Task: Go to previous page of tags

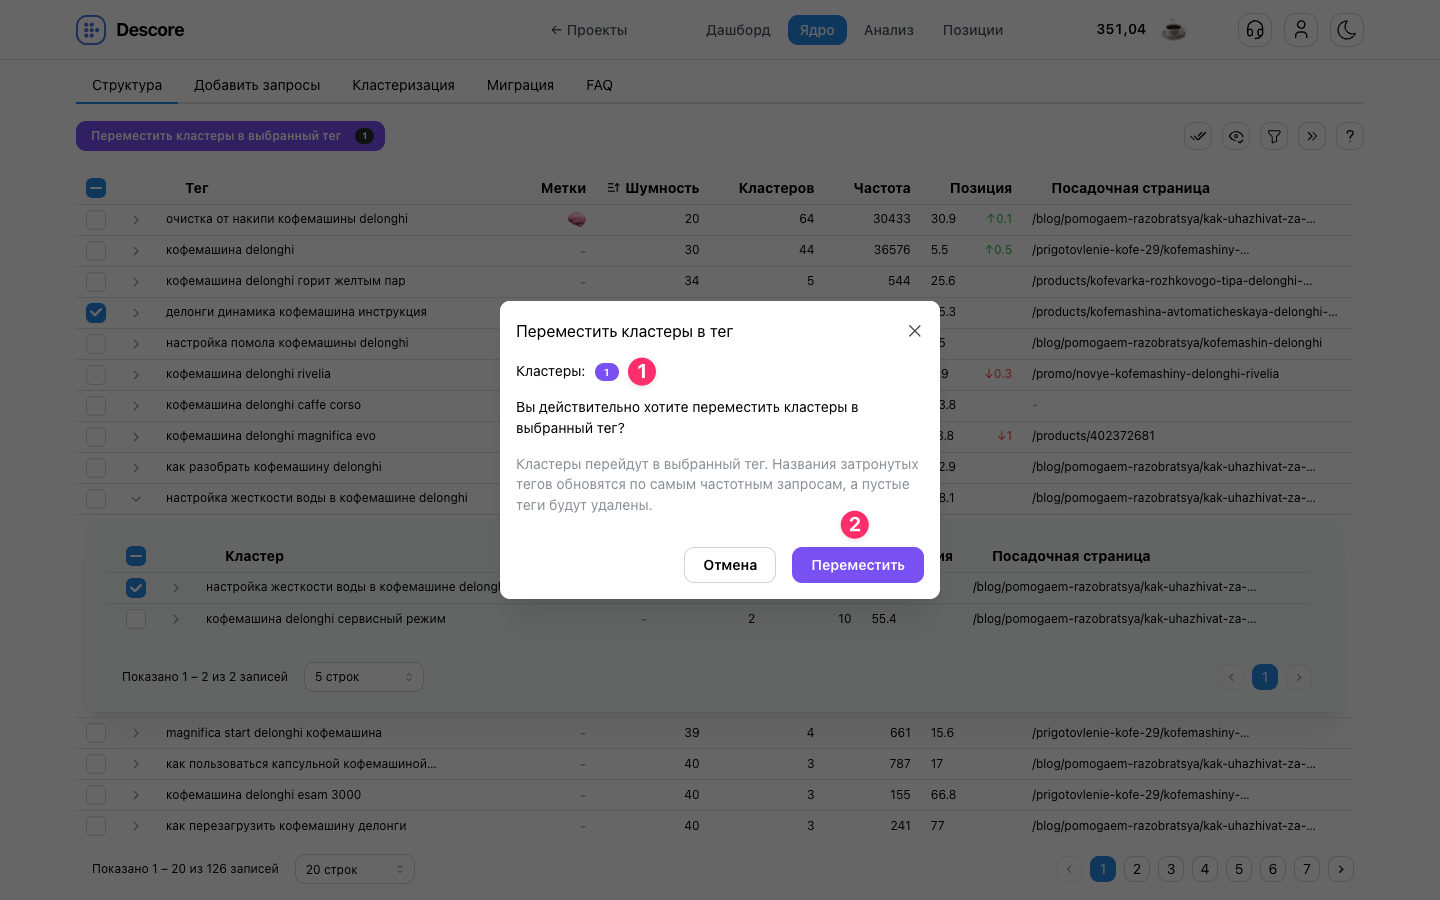Action: (x=1069, y=869)
